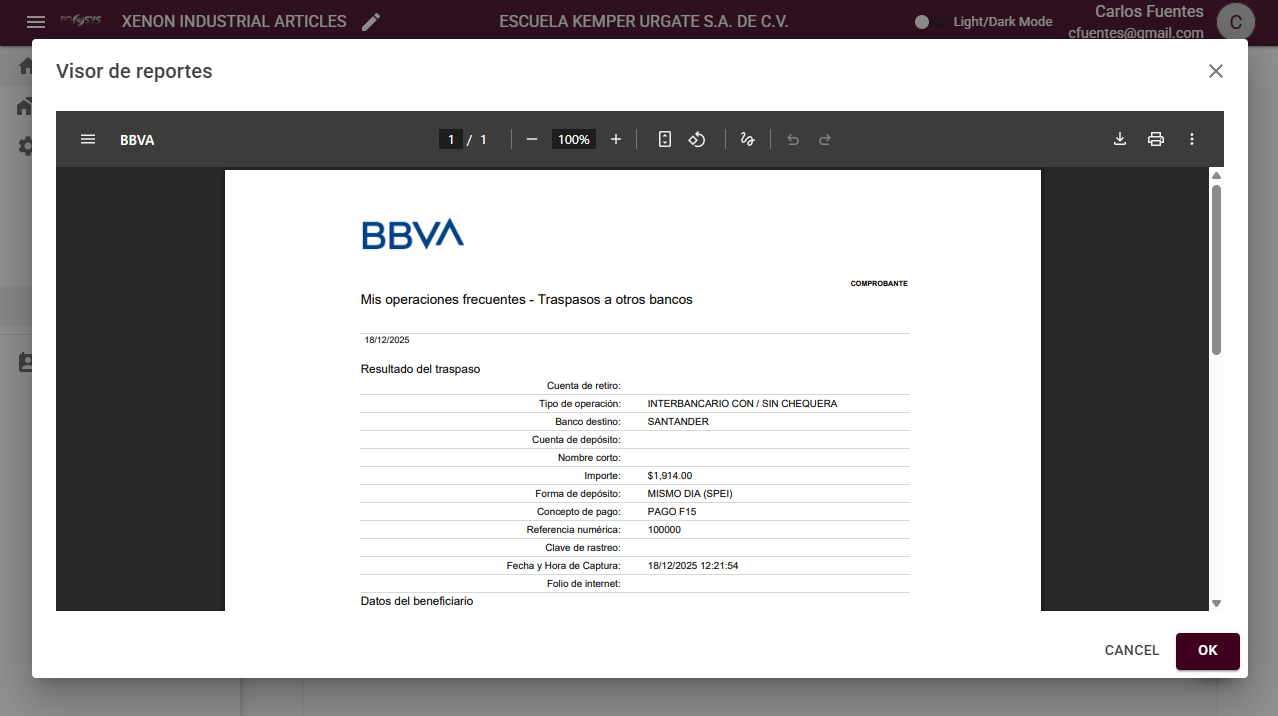Click the PDF page number field
The height and width of the screenshot is (716, 1278).
pyautogui.click(x=451, y=140)
